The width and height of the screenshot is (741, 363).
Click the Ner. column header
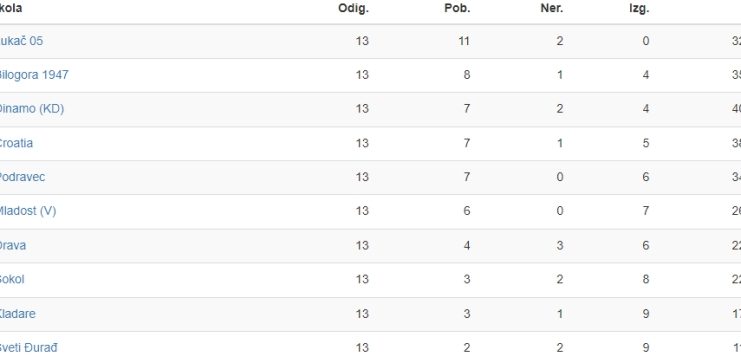coord(552,9)
